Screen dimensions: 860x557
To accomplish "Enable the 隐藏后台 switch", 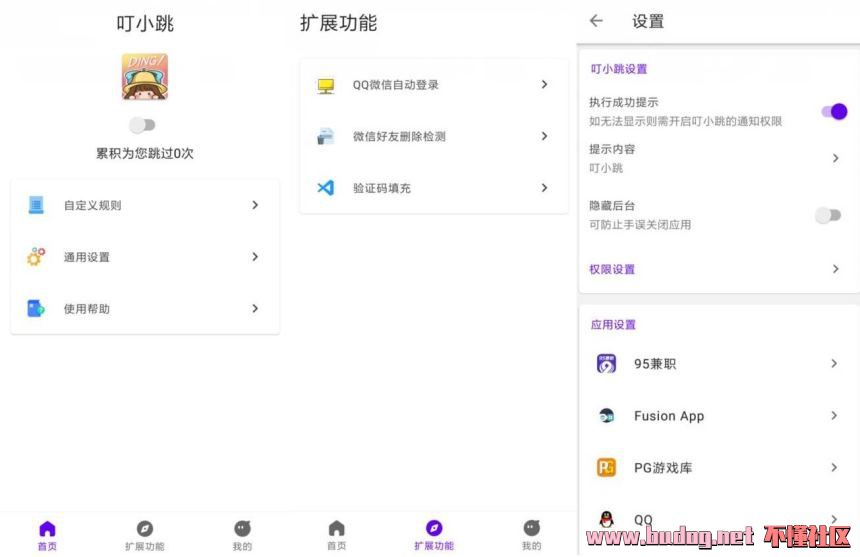I will pyautogui.click(x=828, y=215).
